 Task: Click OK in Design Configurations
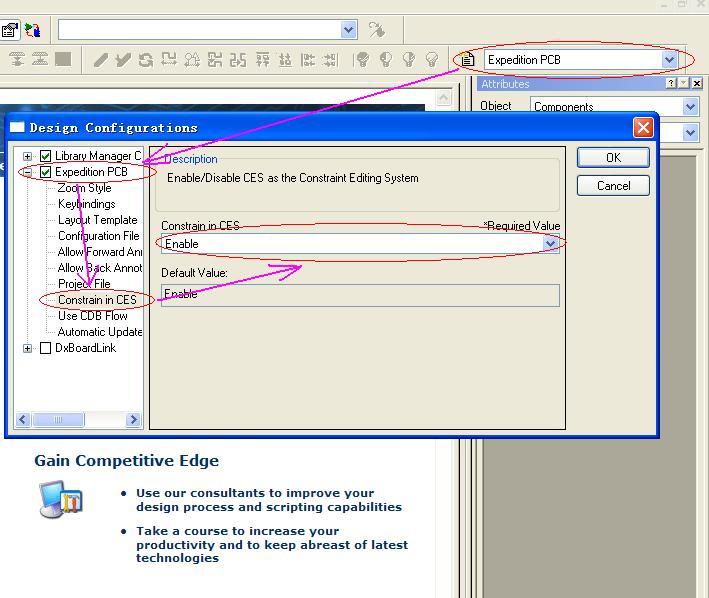(613, 158)
